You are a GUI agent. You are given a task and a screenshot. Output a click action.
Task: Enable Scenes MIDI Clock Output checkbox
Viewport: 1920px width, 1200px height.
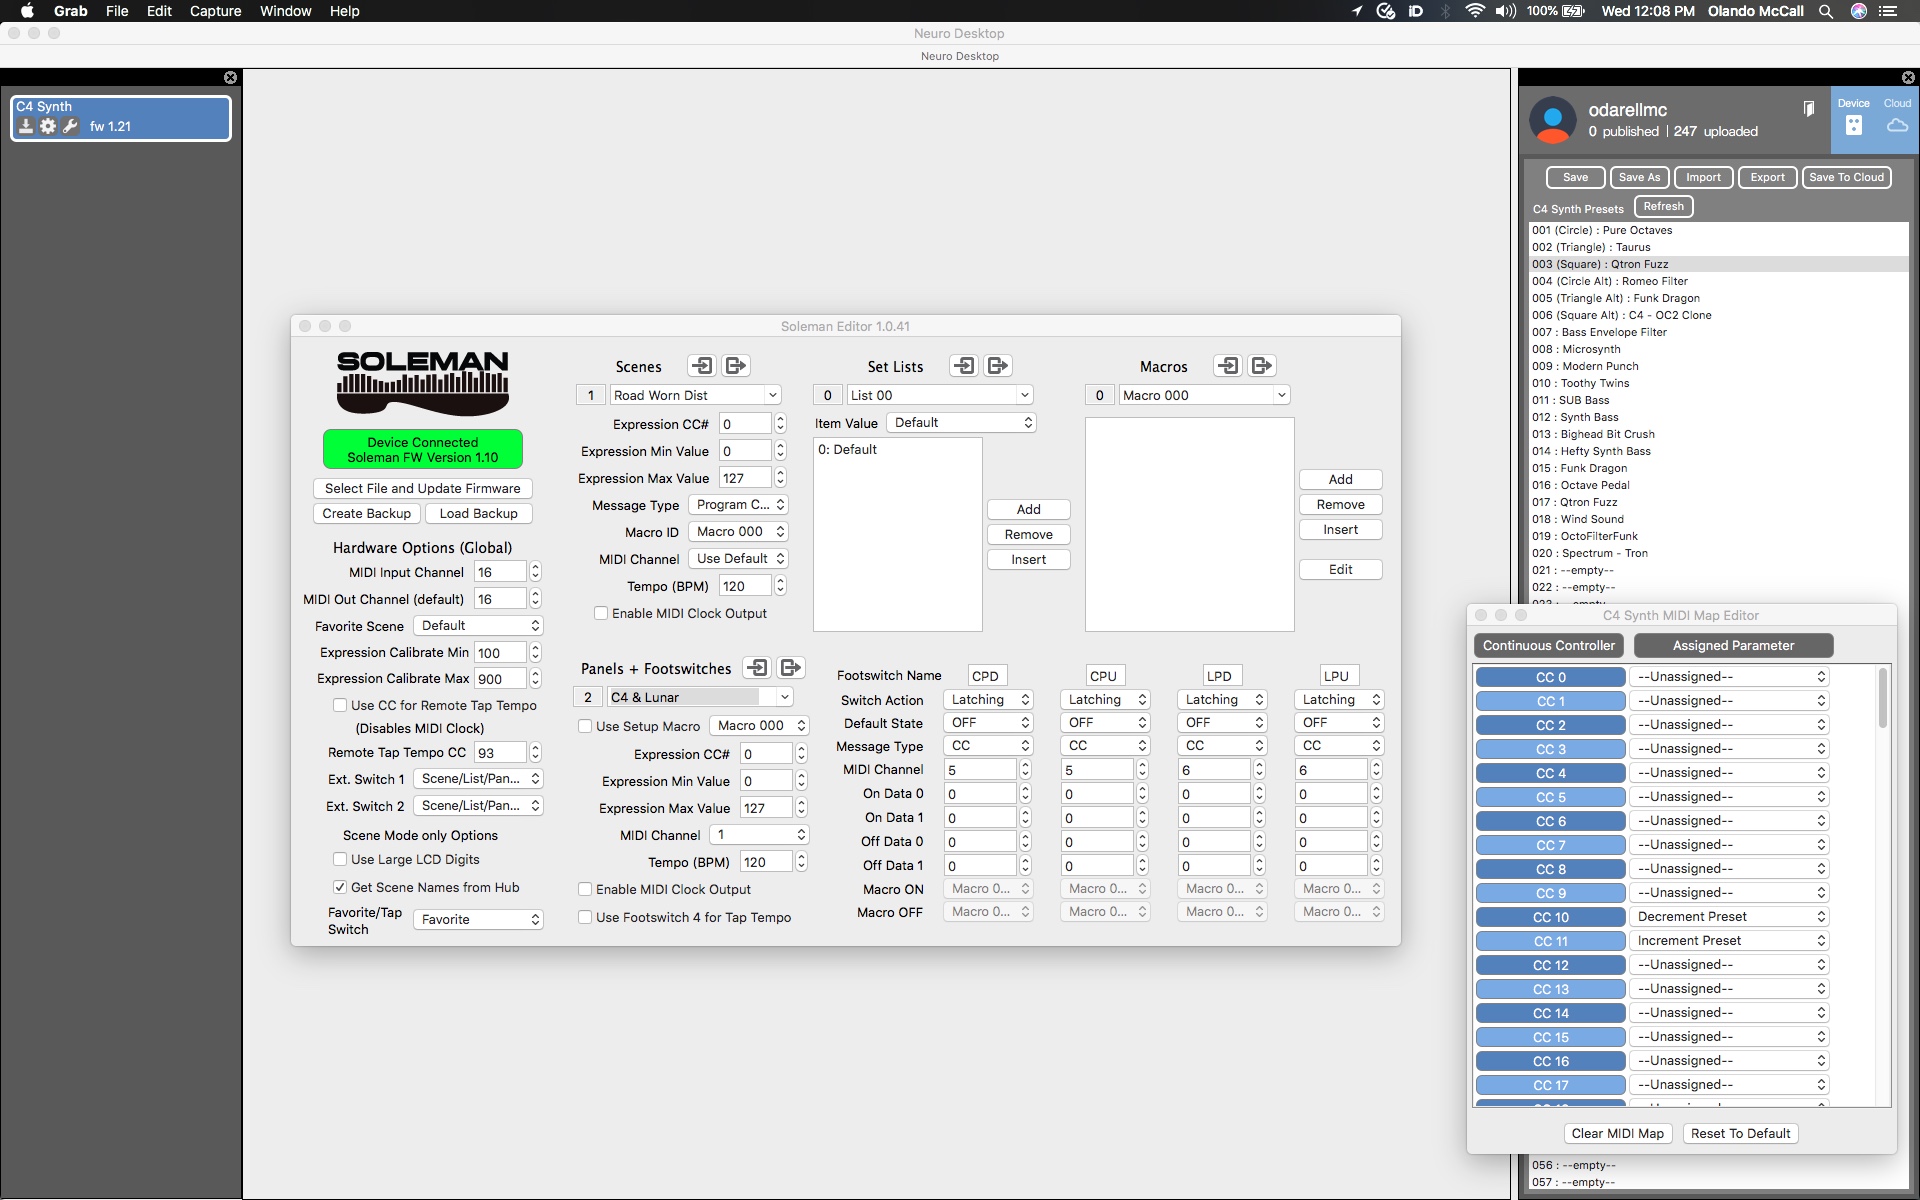601,613
